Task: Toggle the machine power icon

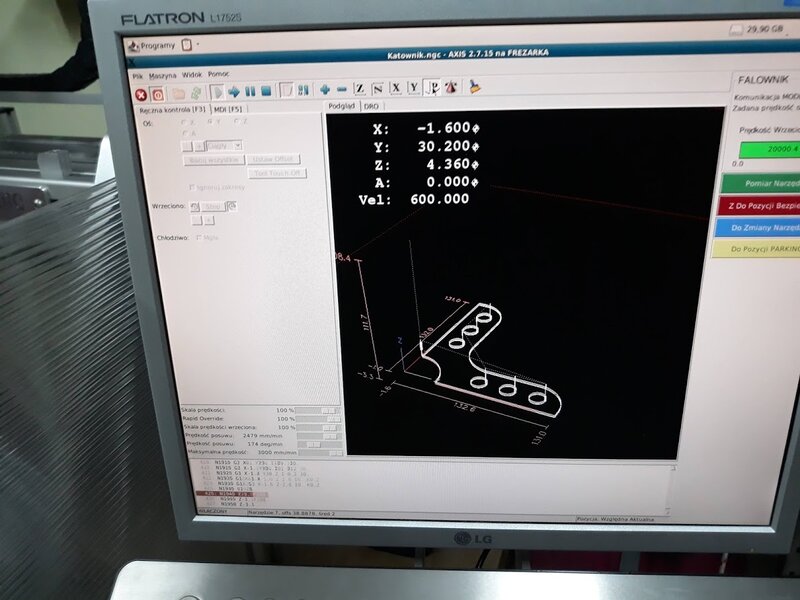Action: click(x=158, y=94)
